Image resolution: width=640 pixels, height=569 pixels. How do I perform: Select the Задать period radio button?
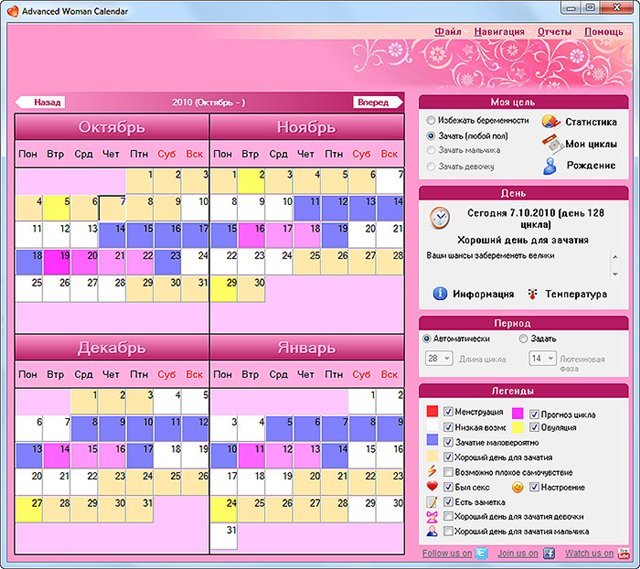coord(523,339)
